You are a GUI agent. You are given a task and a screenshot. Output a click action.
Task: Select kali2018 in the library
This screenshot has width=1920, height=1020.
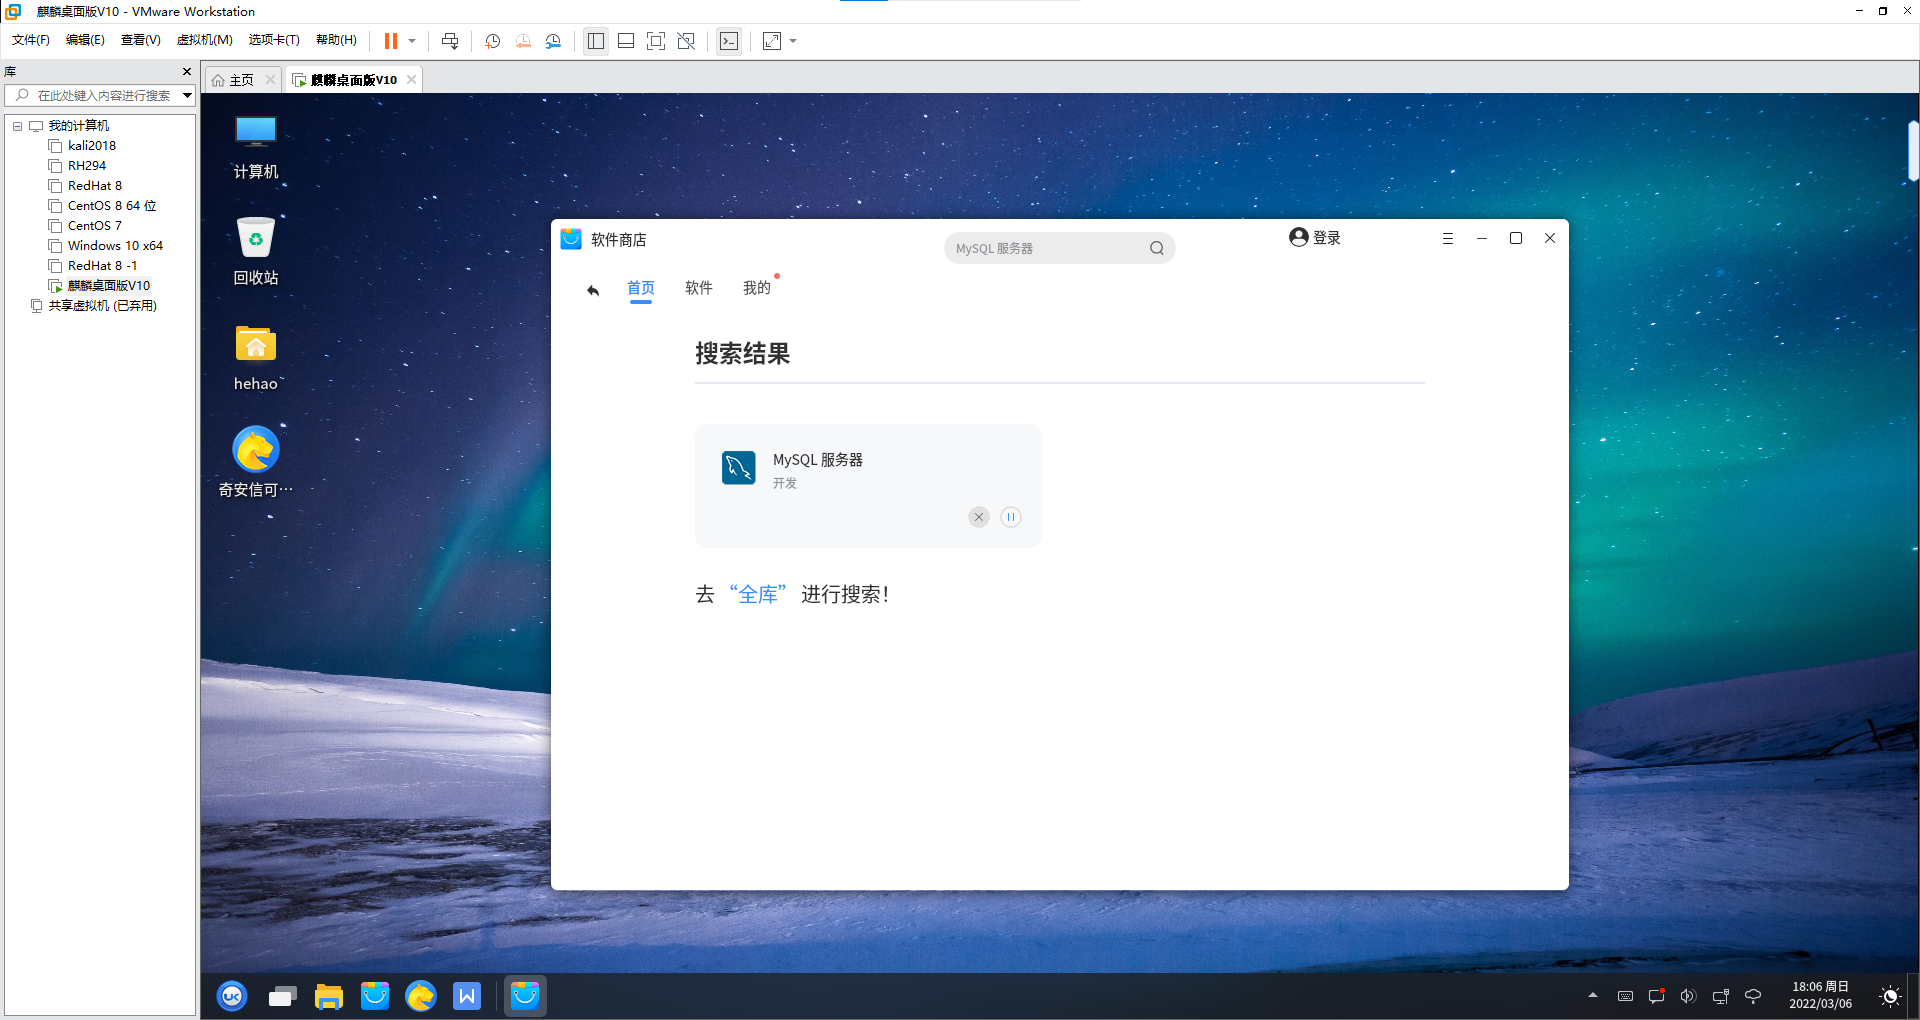[92, 146]
